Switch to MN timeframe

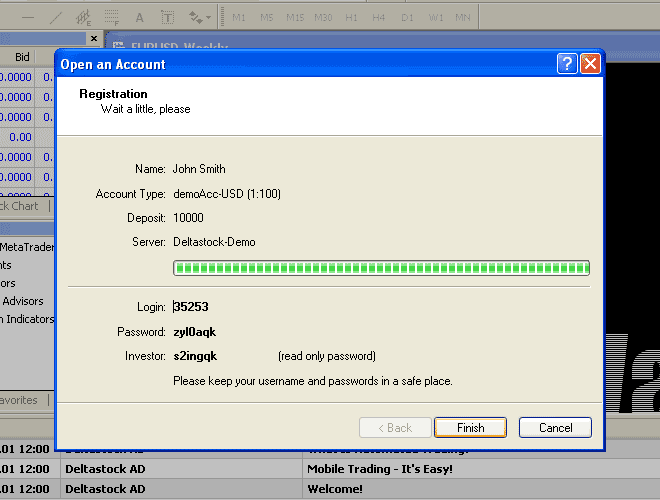[463, 18]
